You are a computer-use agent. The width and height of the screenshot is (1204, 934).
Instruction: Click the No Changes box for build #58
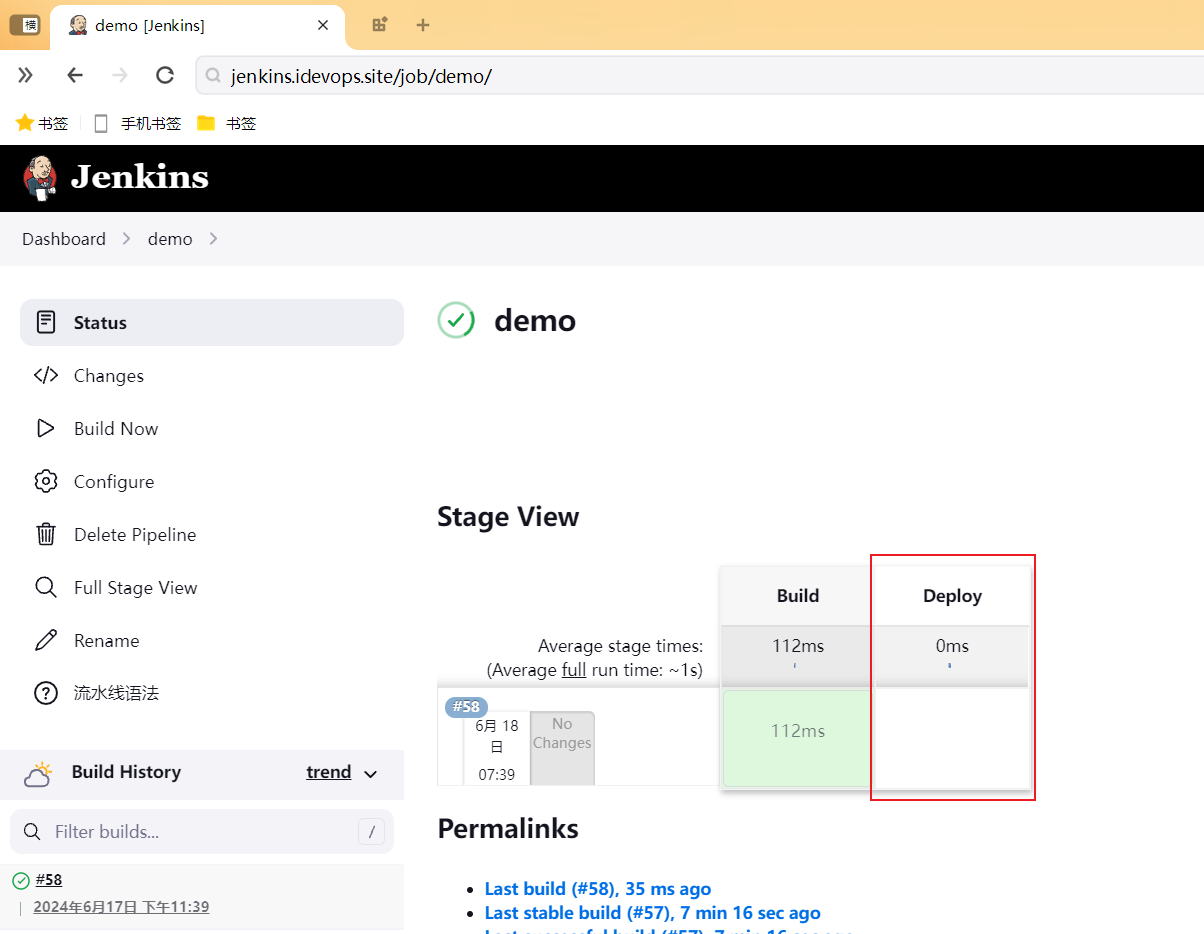click(562, 747)
